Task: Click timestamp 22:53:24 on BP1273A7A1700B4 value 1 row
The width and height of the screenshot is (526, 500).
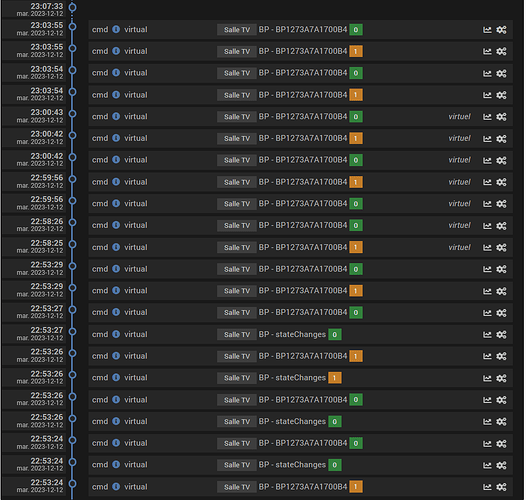Action: 47,483
